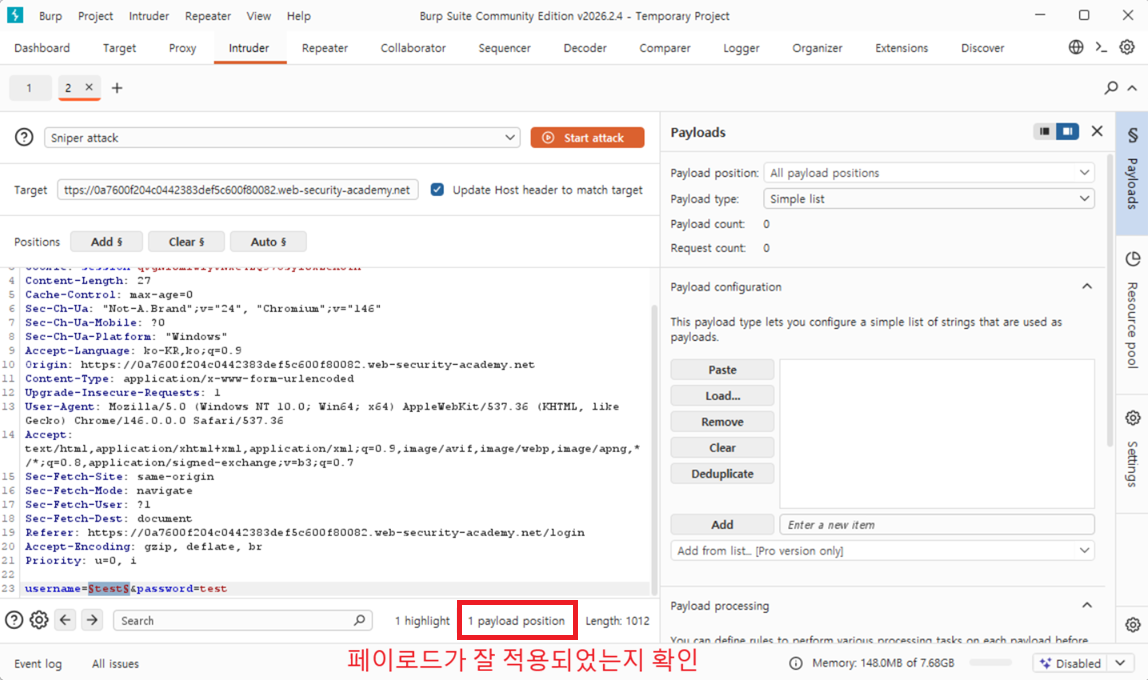The height and width of the screenshot is (680, 1148).
Task: Open the terminal prompt icon
Action: coord(1101,48)
